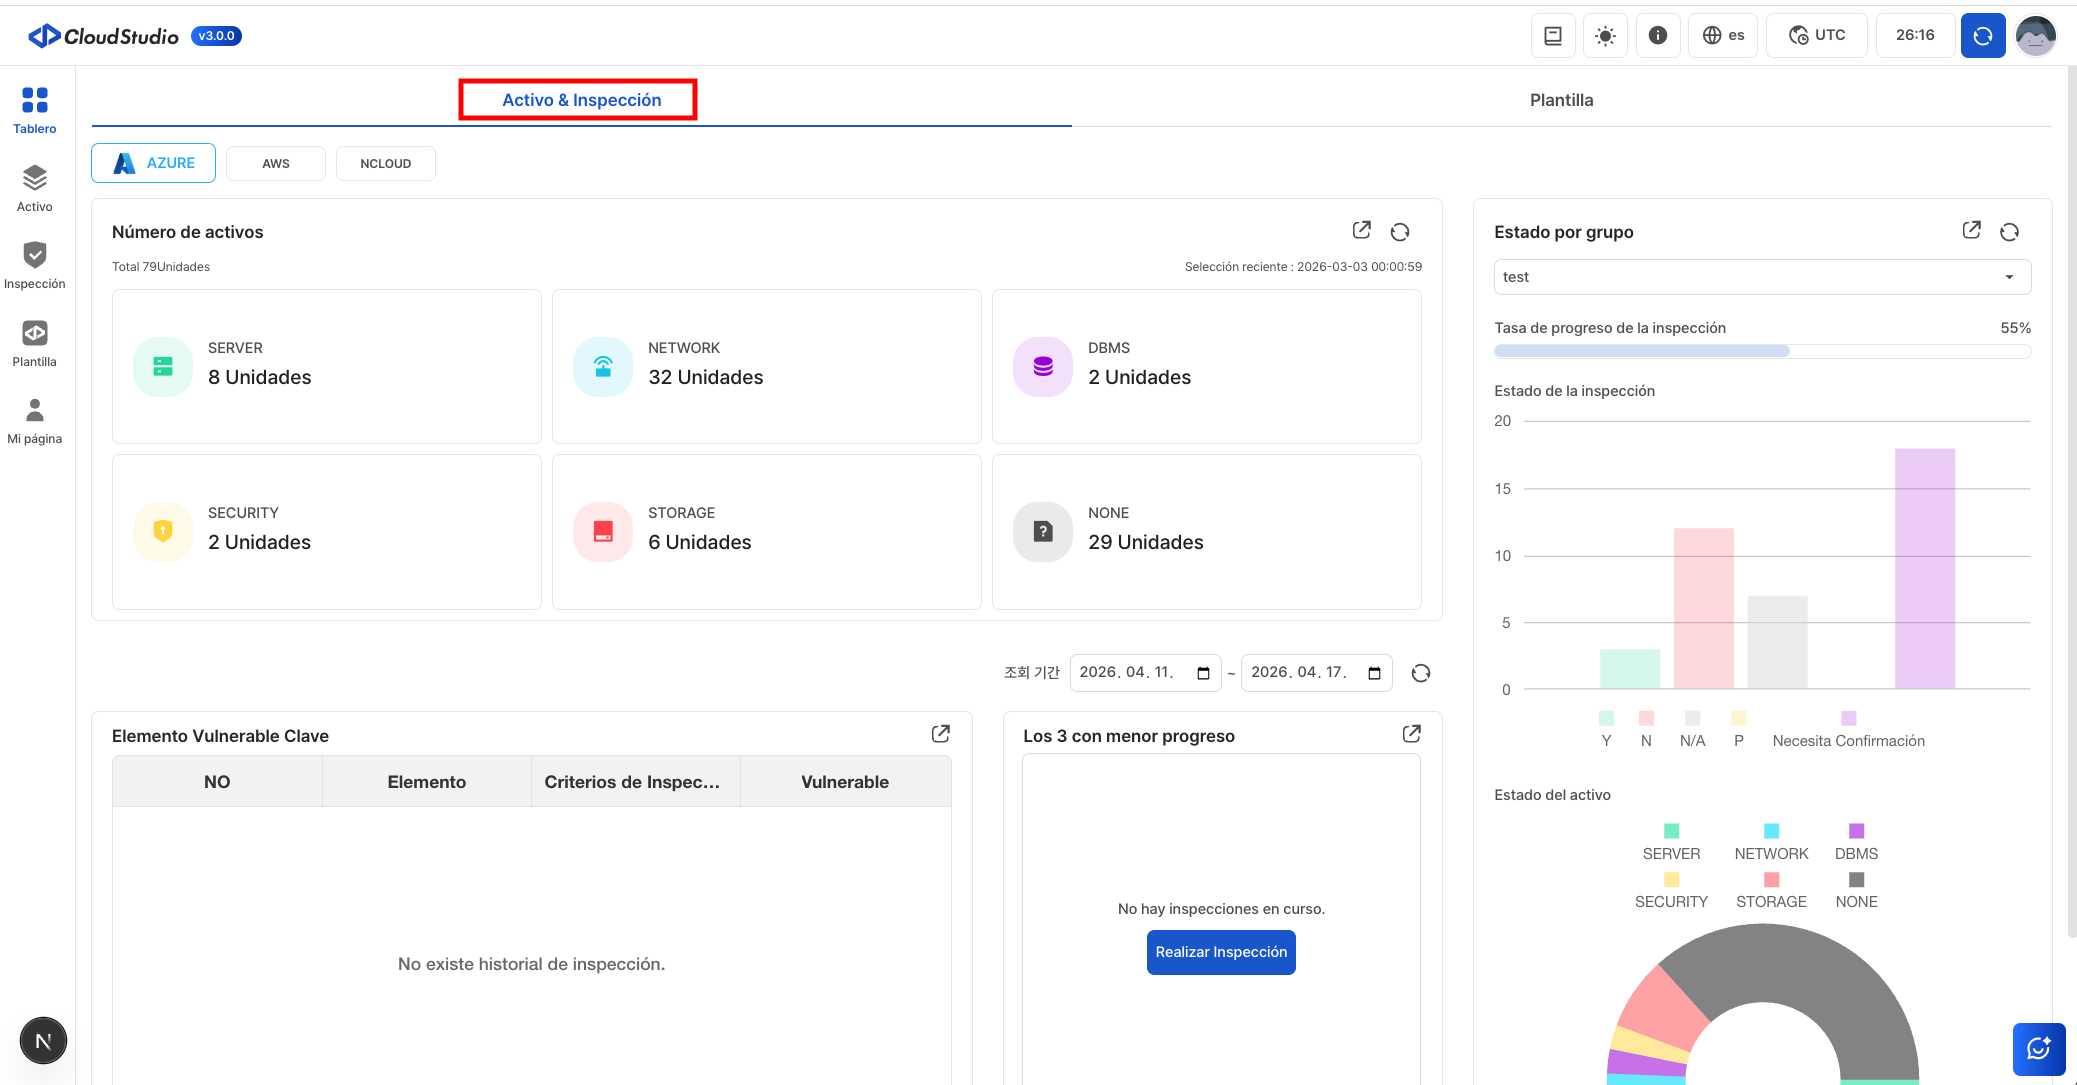Select the NCLOUD provider button
The height and width of the screenshot is (1085, 2077).
point(385,164)
